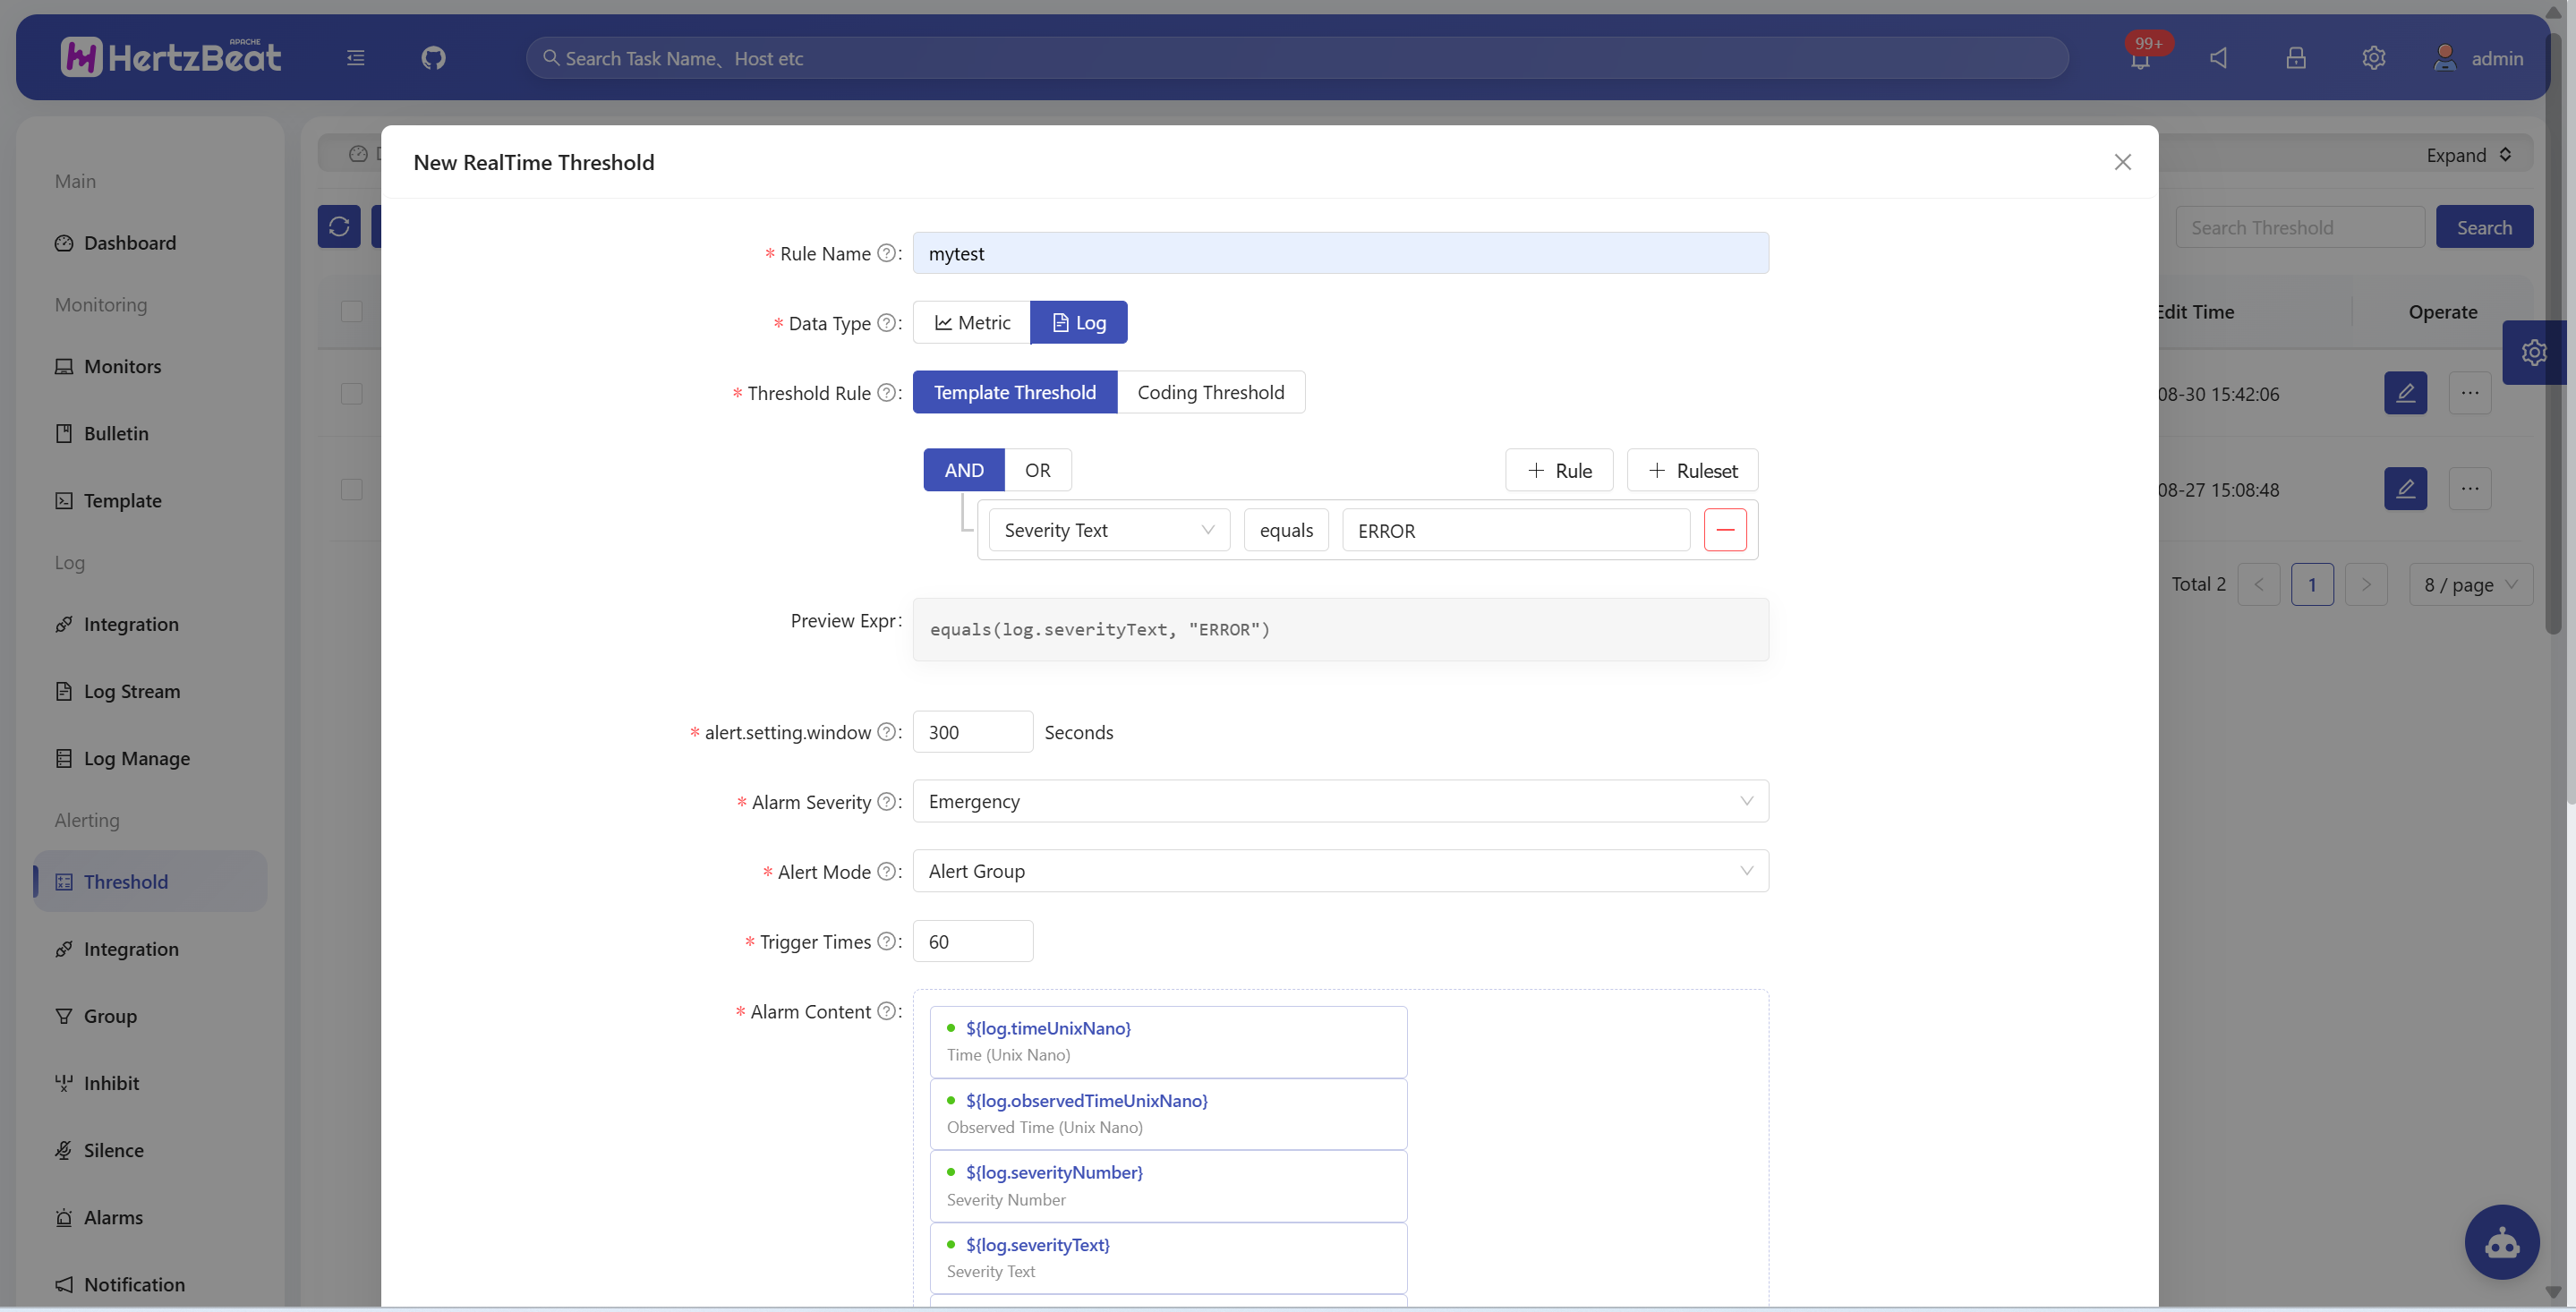This screenshot has width=2576, height=1312.
Task: Click the refresh icon button in threshold list
Action: [339, 226]
